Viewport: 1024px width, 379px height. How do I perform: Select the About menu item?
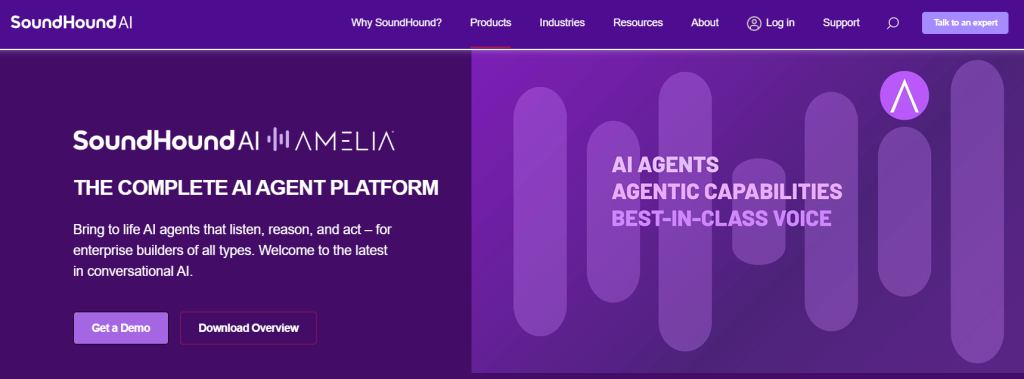705,23
